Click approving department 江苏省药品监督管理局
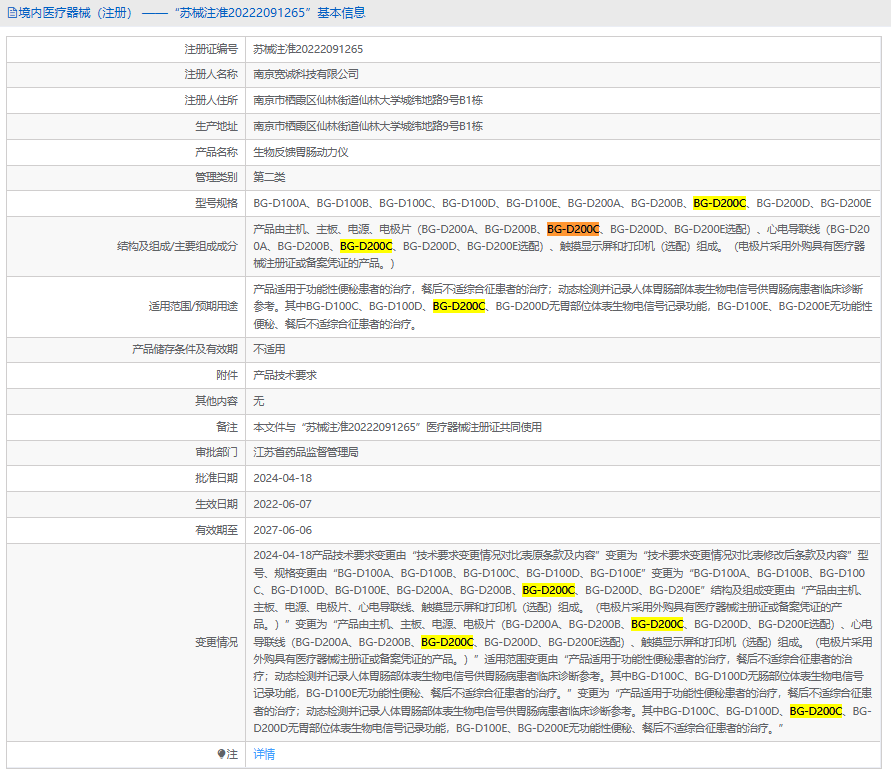Screen dimensions: 891x773 306,452
